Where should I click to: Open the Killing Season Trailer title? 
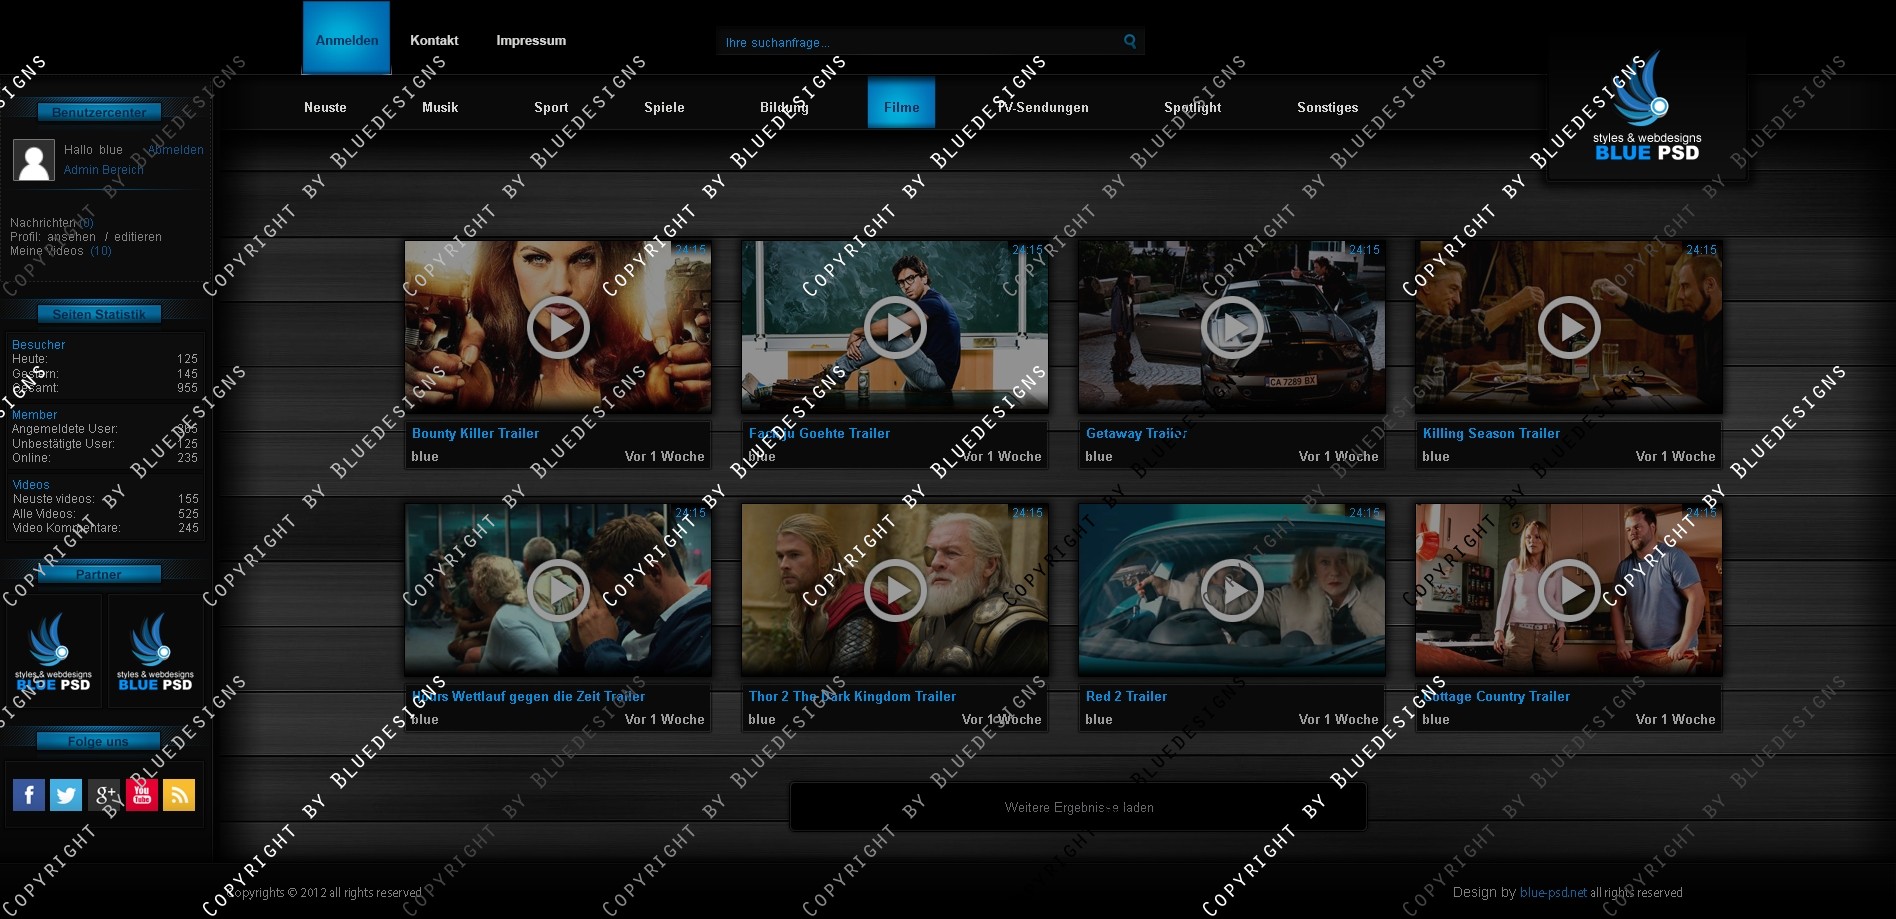pyautogui.click(x=1491, y=433)
